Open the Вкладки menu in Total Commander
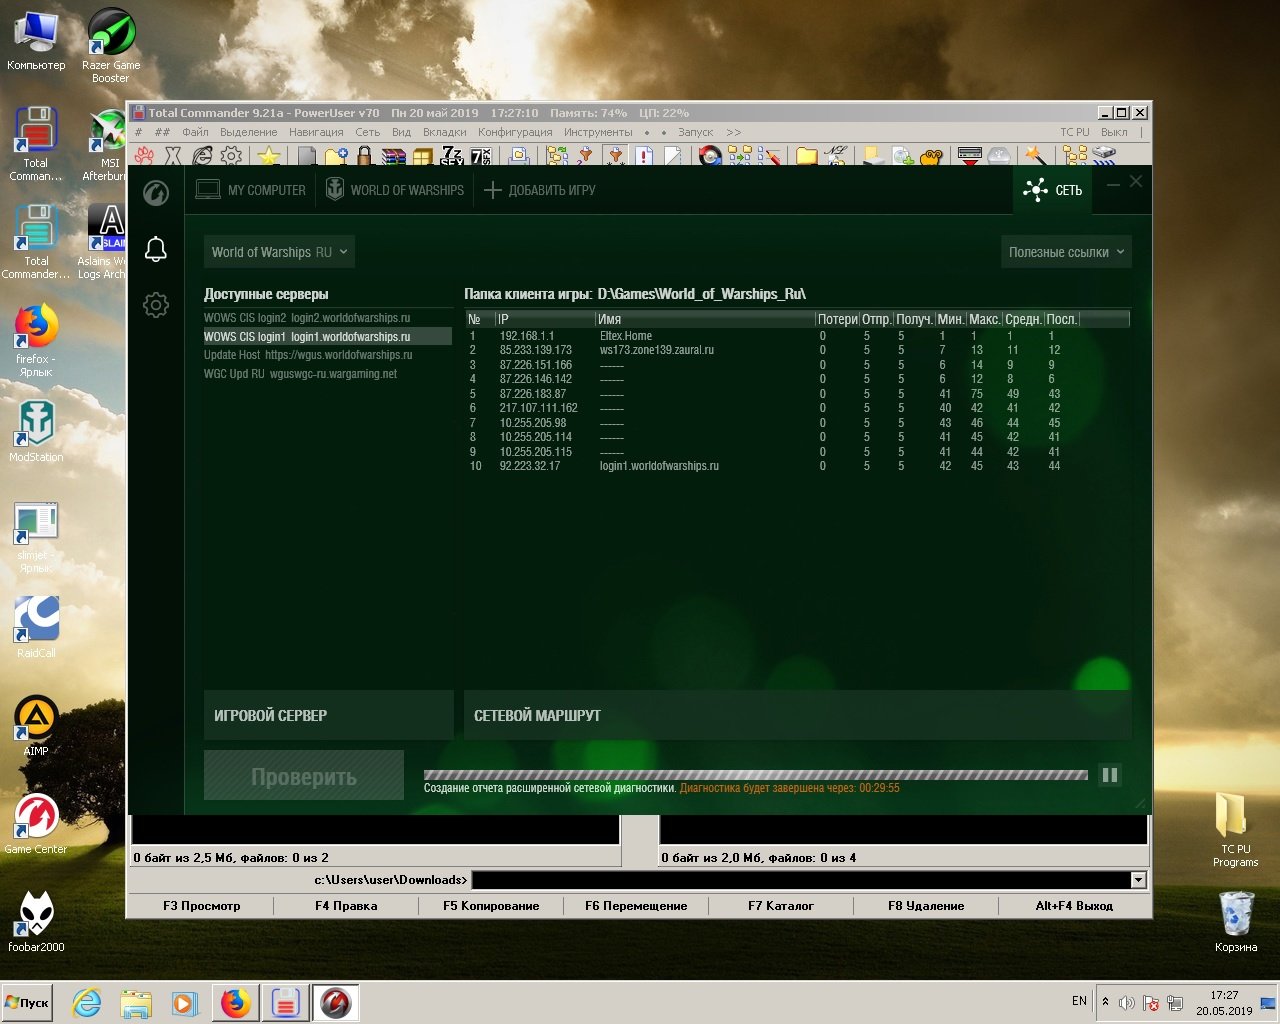Screen dimensions: 1280x1024 (x=444, y=132)
